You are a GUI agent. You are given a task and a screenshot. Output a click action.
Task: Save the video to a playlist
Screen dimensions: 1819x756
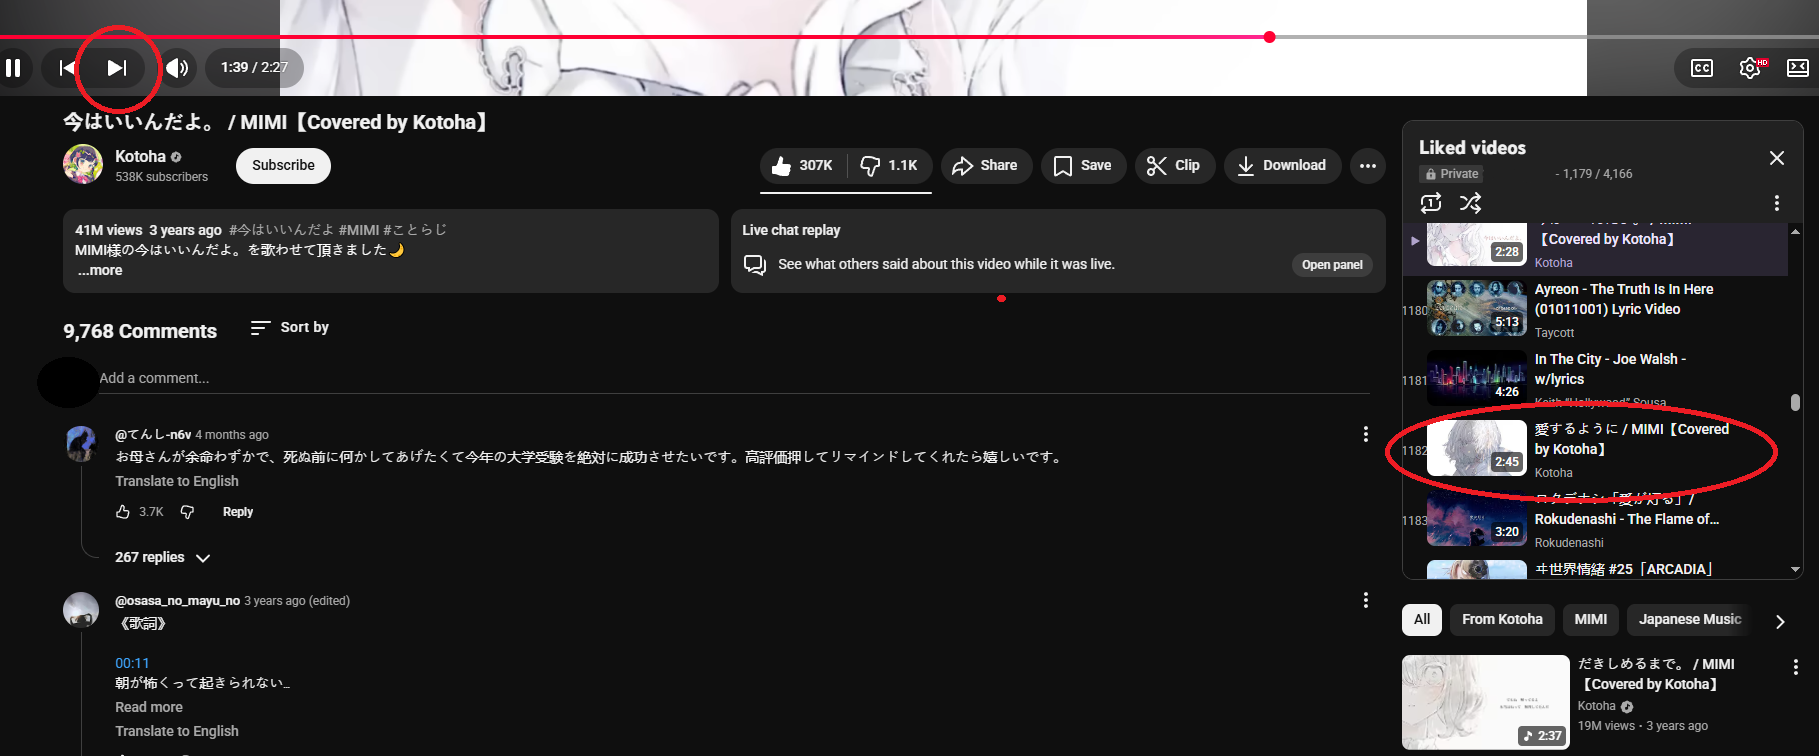[1083, 165]
